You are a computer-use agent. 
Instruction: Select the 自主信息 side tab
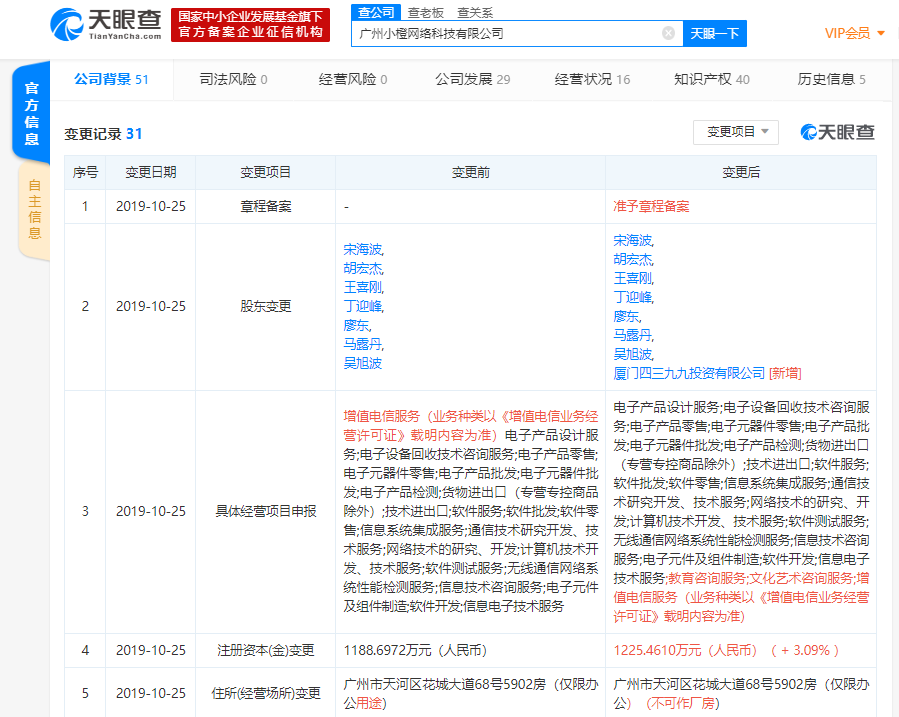coord(34,209)
